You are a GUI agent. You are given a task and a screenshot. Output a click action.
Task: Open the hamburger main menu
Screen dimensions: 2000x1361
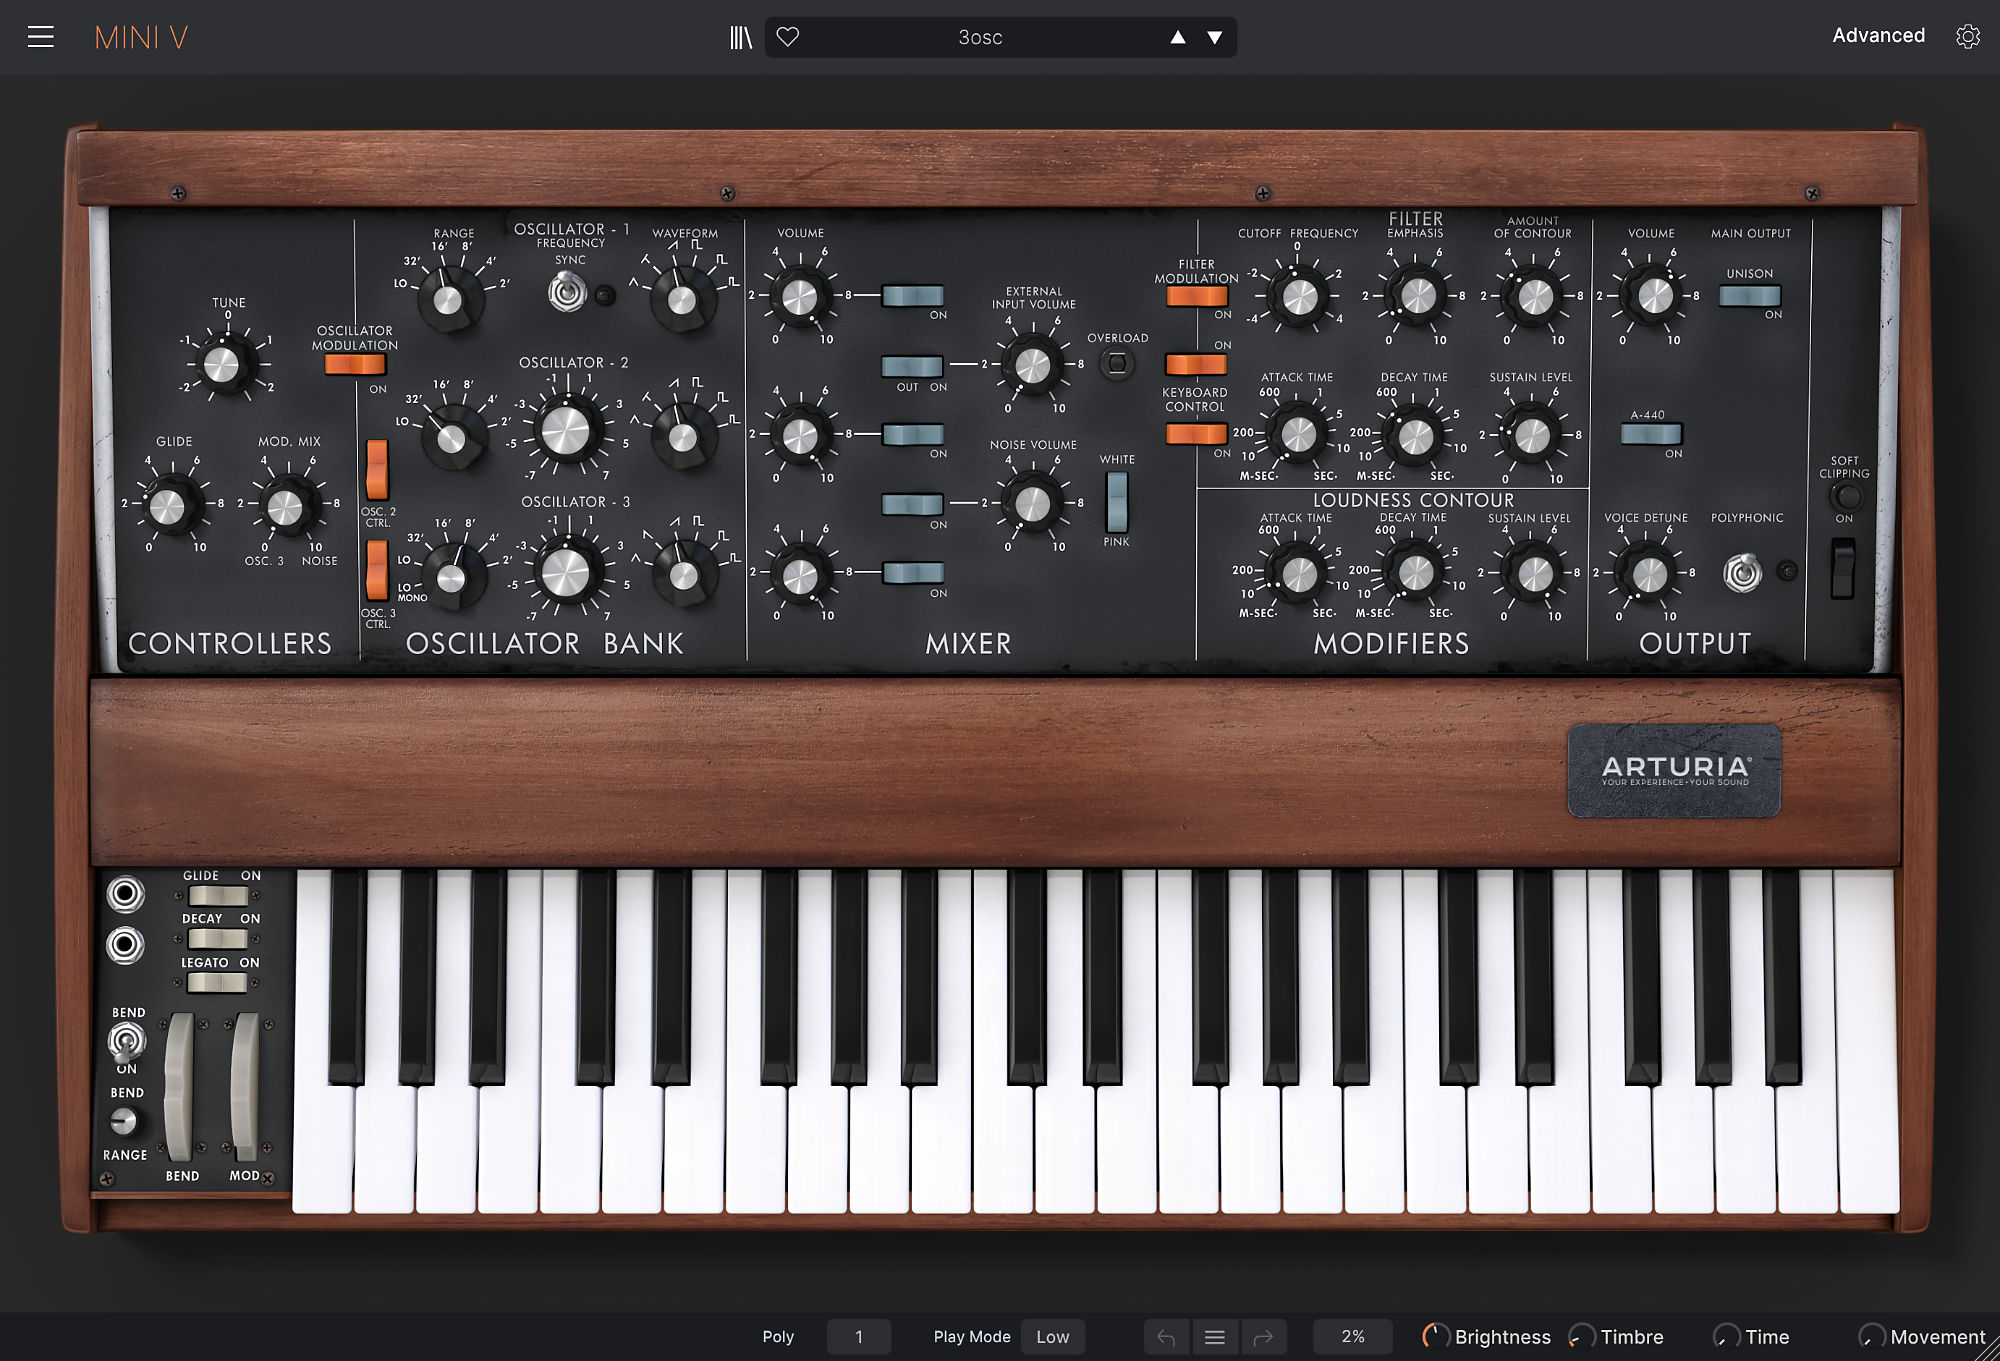click(41, 37)
